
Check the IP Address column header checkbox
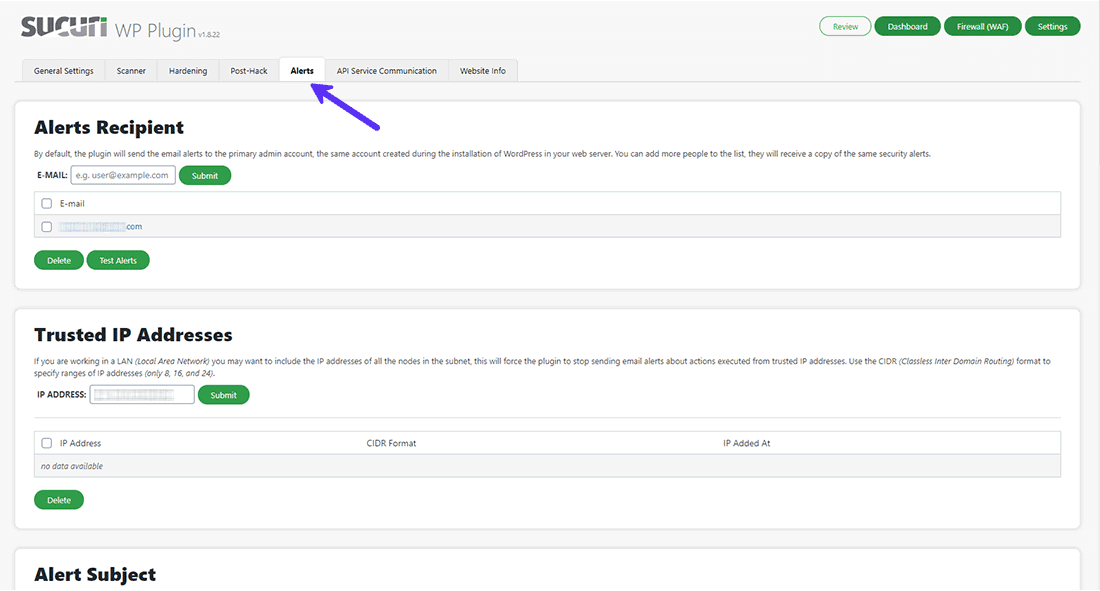tap(46, 443)
